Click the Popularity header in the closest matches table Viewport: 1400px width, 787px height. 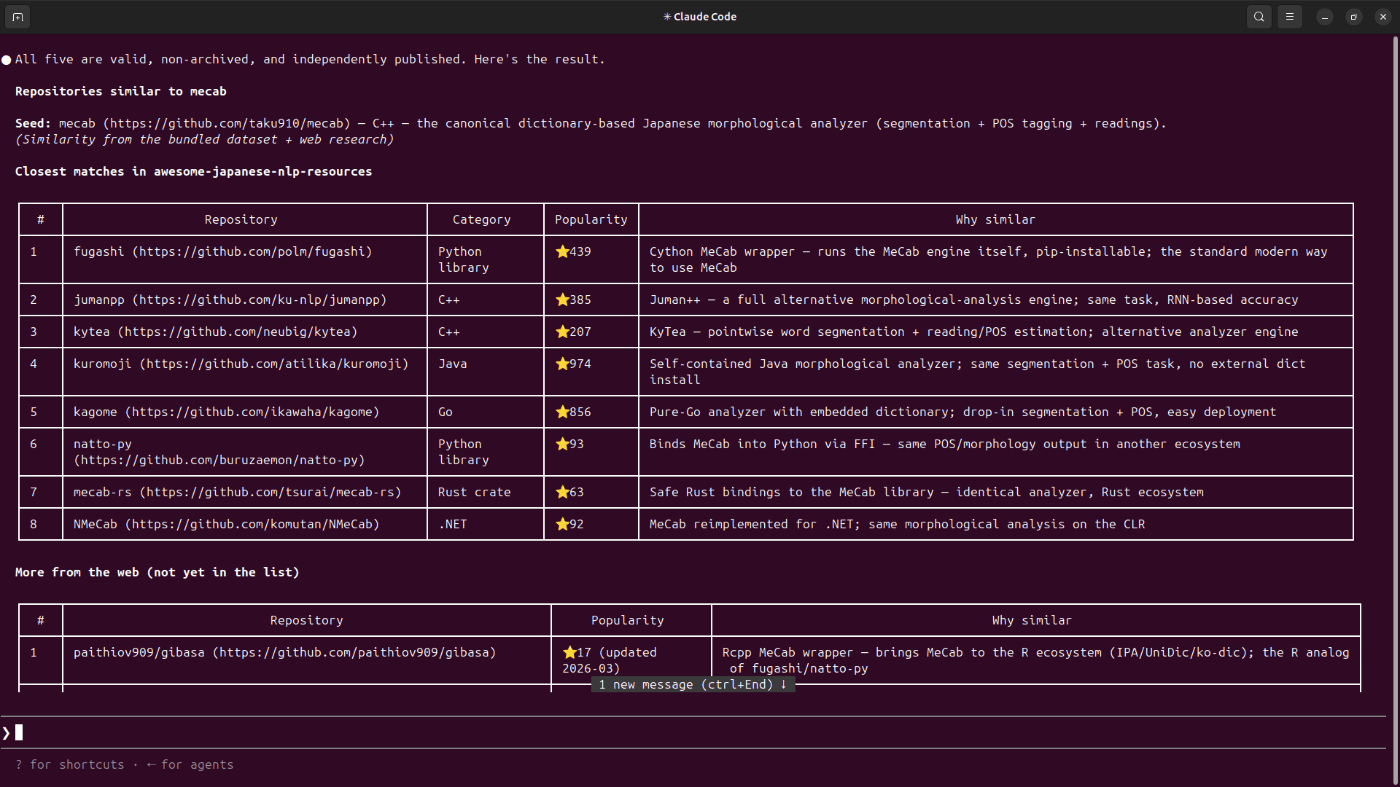click(591, 219)
